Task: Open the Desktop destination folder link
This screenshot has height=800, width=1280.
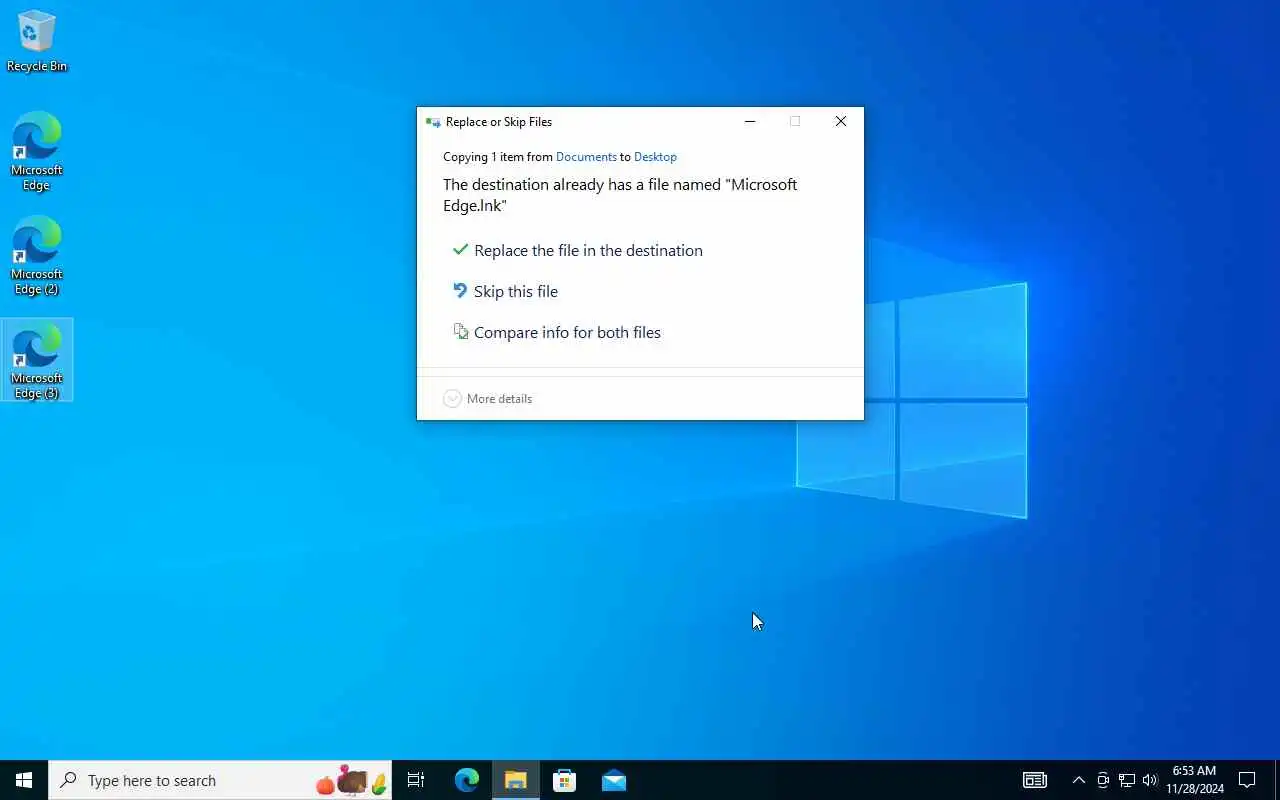Action: click(655, 157)
